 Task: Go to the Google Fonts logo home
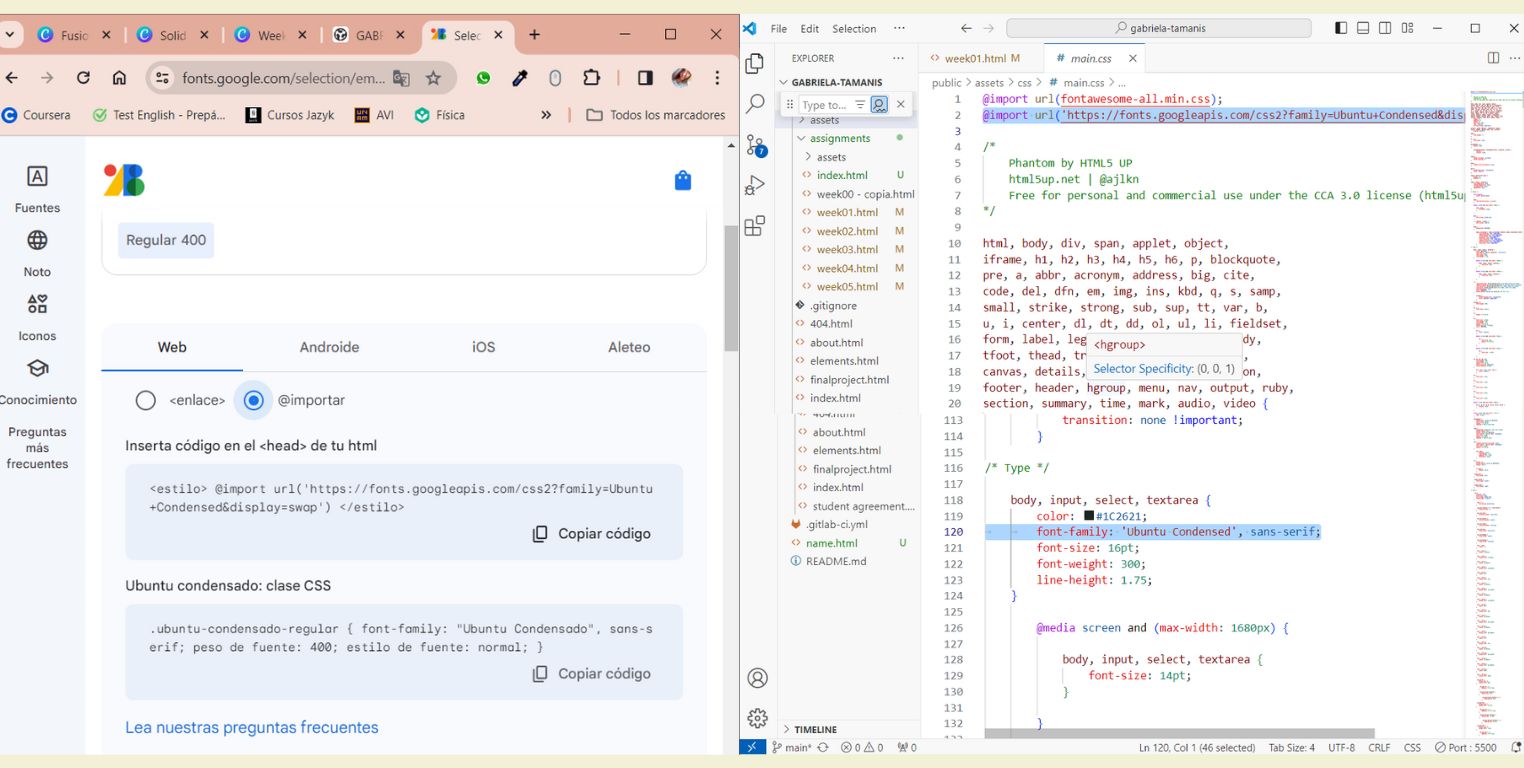coord(124,180)
